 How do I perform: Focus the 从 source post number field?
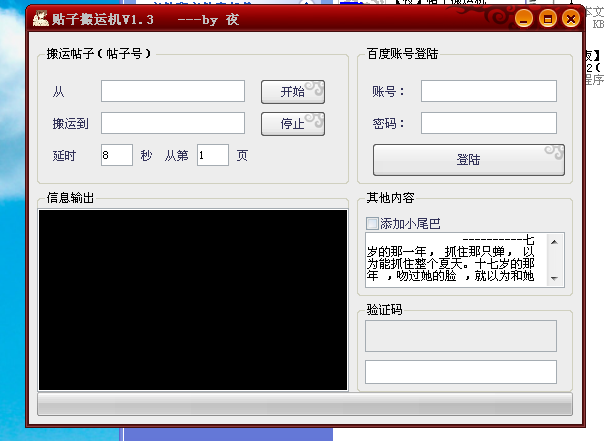click(172, 91)
